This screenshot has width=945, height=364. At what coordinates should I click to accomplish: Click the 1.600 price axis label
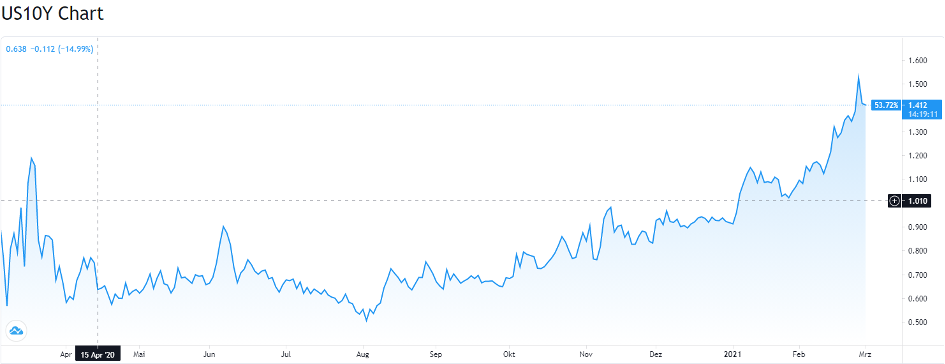pos(917,60)
